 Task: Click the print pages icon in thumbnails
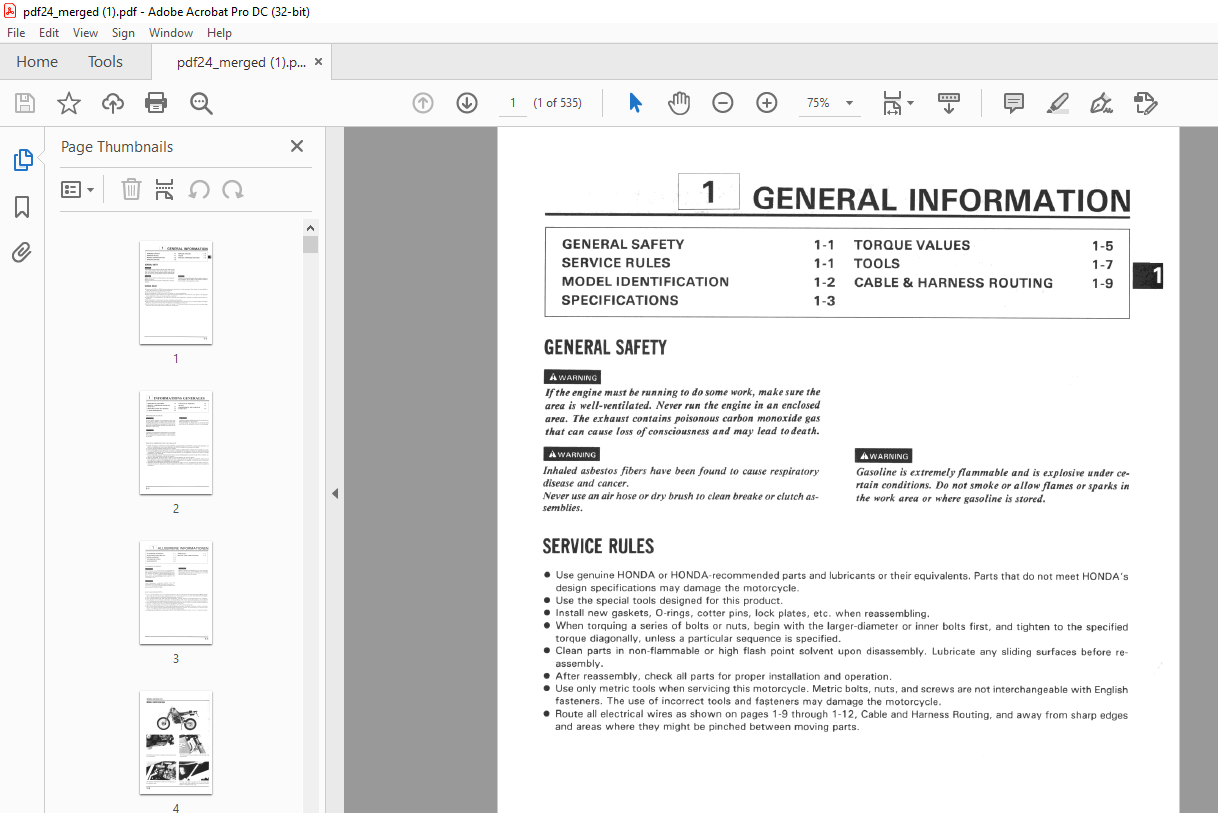click(165, 189)
